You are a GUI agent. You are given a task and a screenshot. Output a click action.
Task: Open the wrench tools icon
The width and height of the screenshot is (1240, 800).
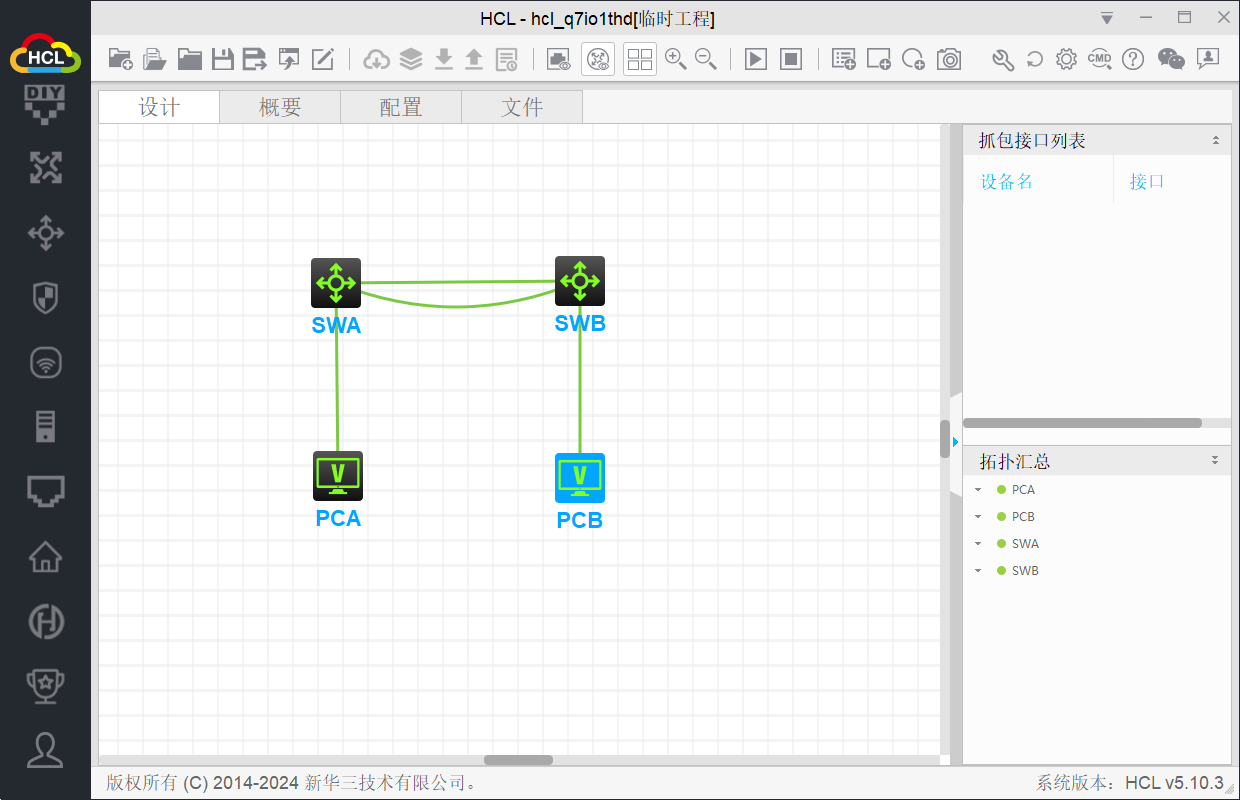(x=1003, y=59)
